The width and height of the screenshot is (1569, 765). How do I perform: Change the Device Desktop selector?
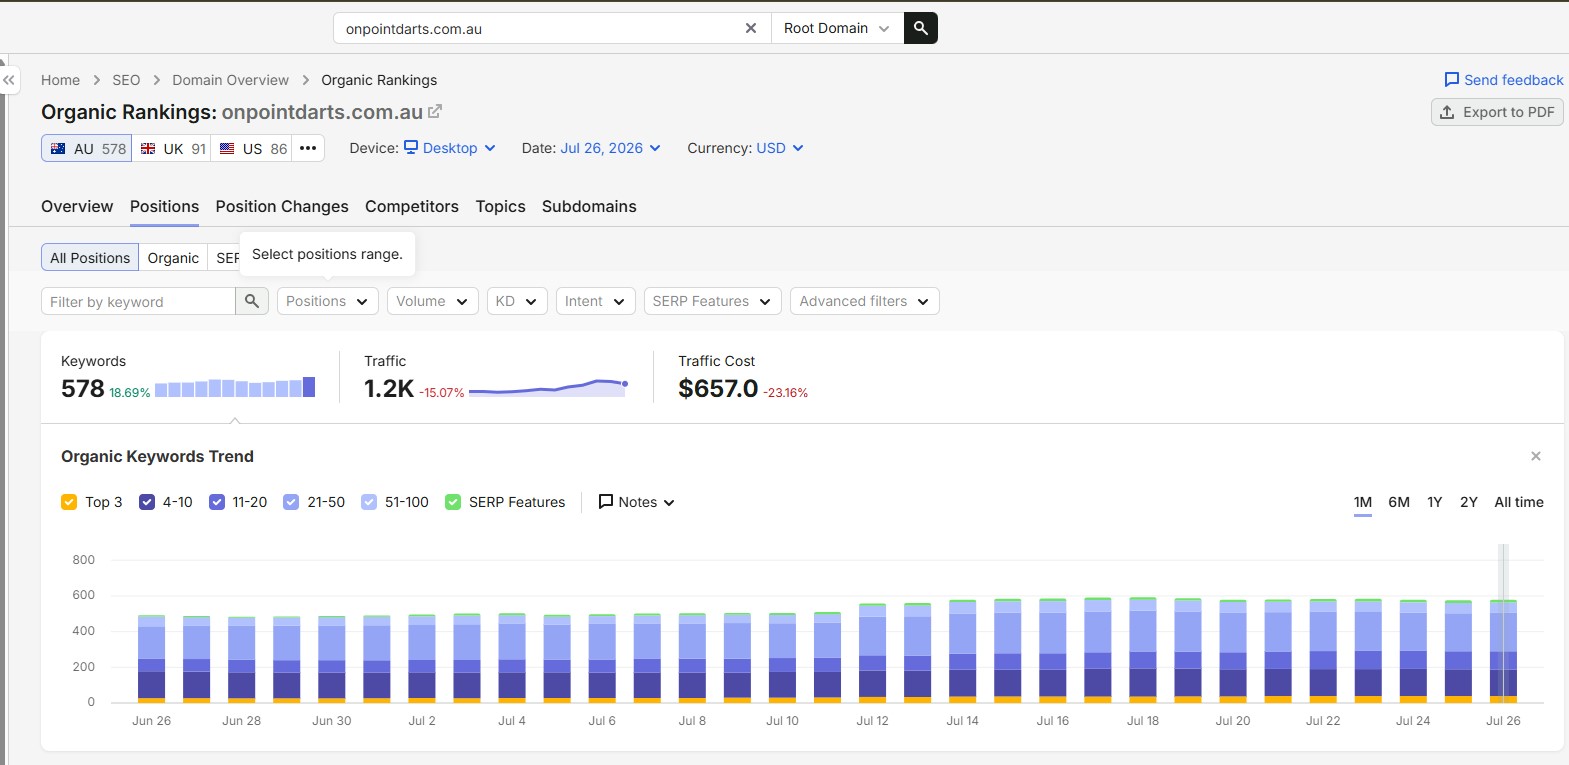coord(450,148)
